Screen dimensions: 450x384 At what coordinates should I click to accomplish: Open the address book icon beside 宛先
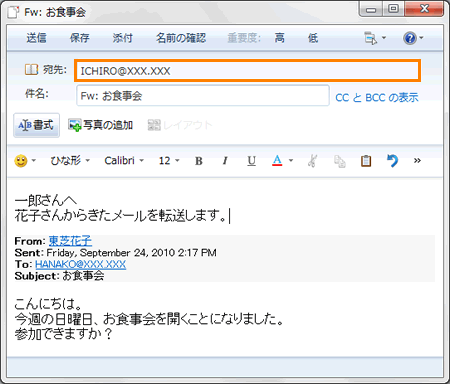click(31, 70)
